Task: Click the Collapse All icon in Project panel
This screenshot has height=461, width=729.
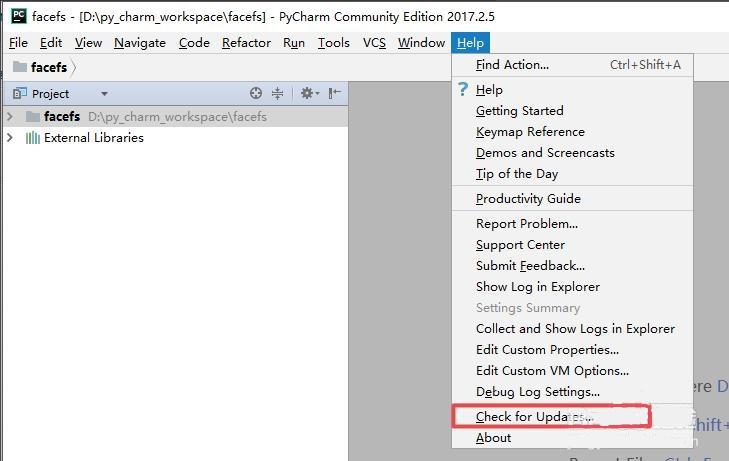Action: coord(278,93)
